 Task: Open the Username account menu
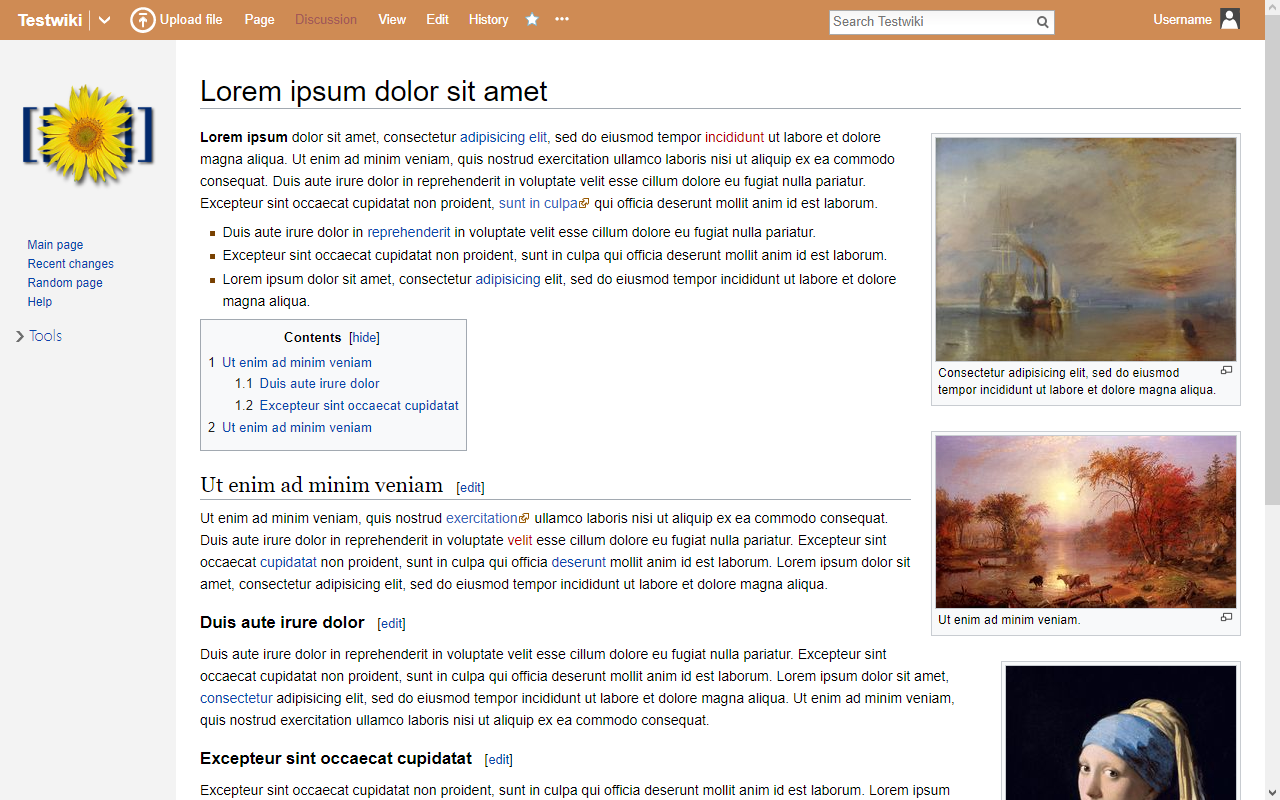(1182, 20)
